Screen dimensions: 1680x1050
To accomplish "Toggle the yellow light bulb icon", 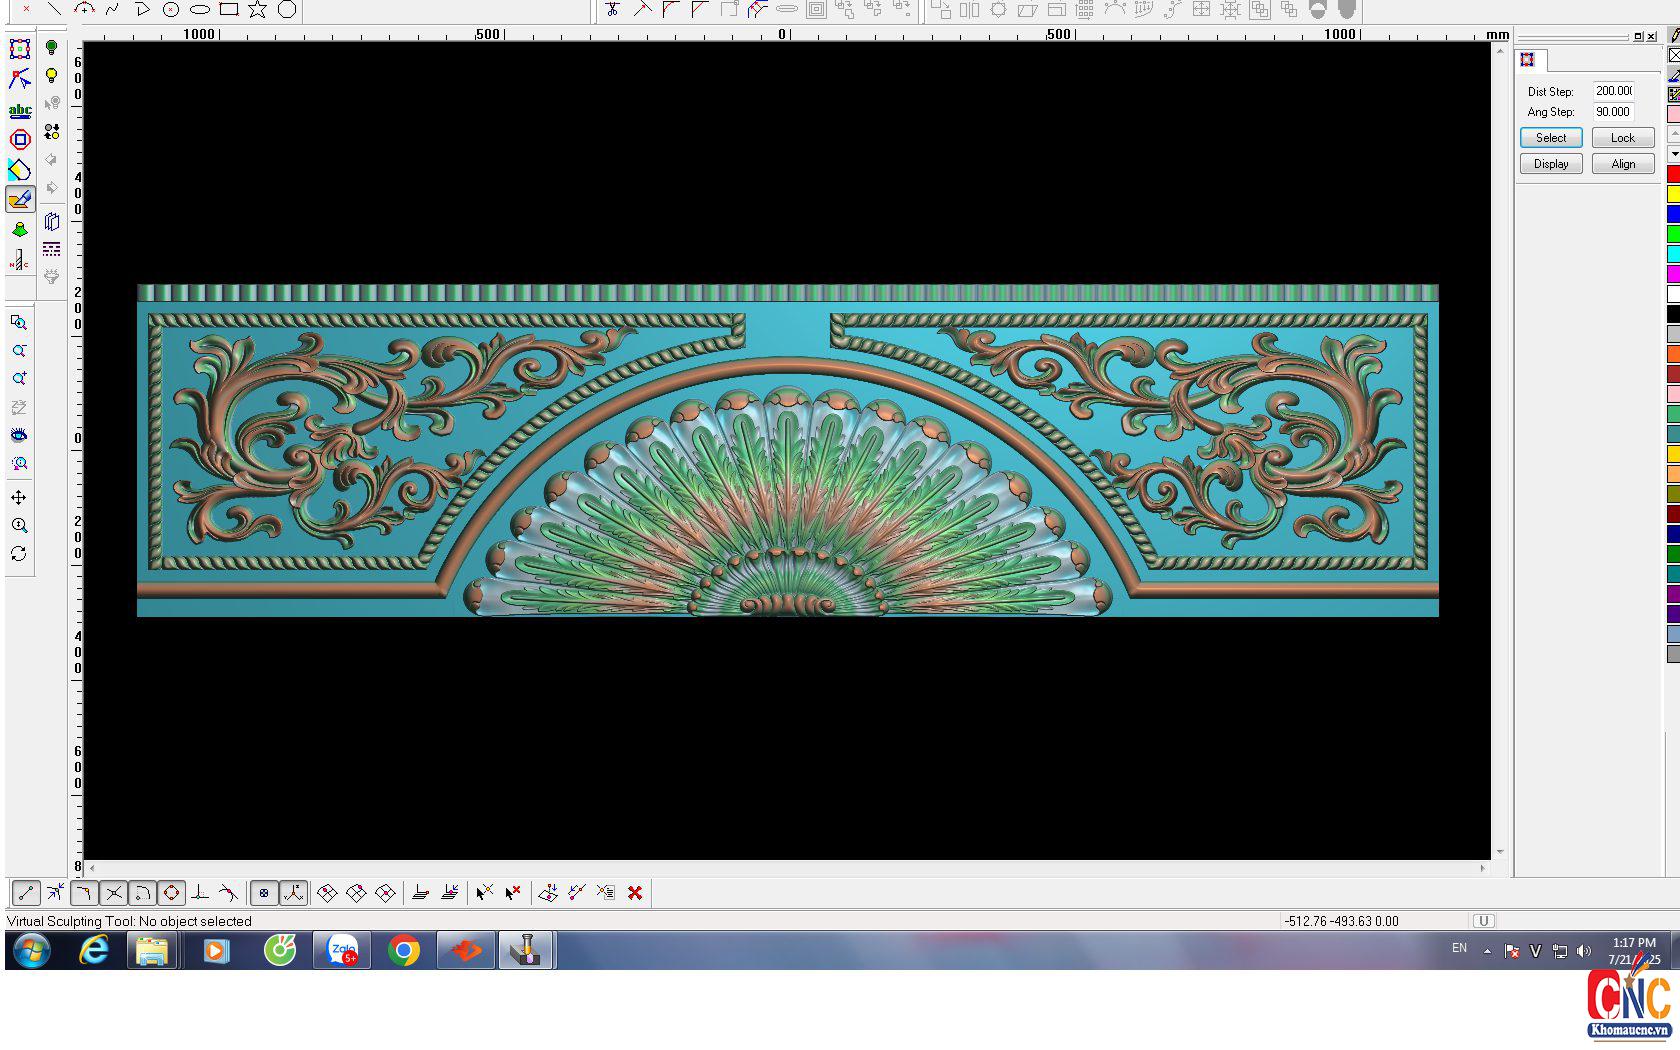I will 52,77.
